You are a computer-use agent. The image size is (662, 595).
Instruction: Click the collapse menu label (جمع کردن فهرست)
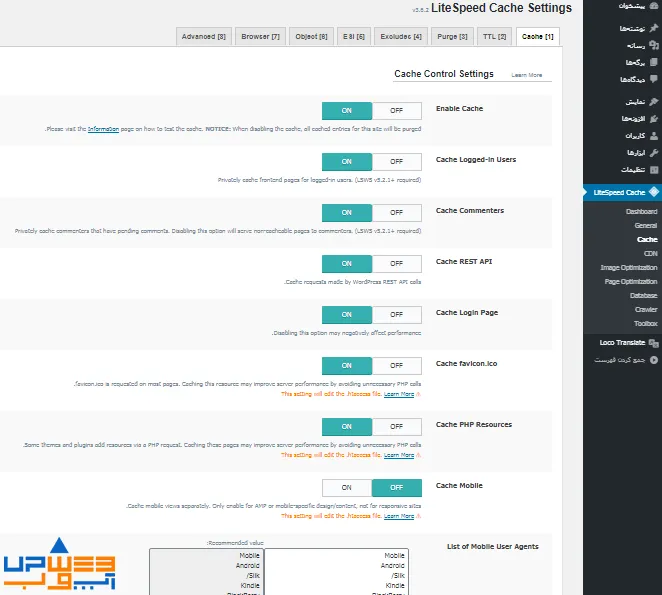pos(620,360)
